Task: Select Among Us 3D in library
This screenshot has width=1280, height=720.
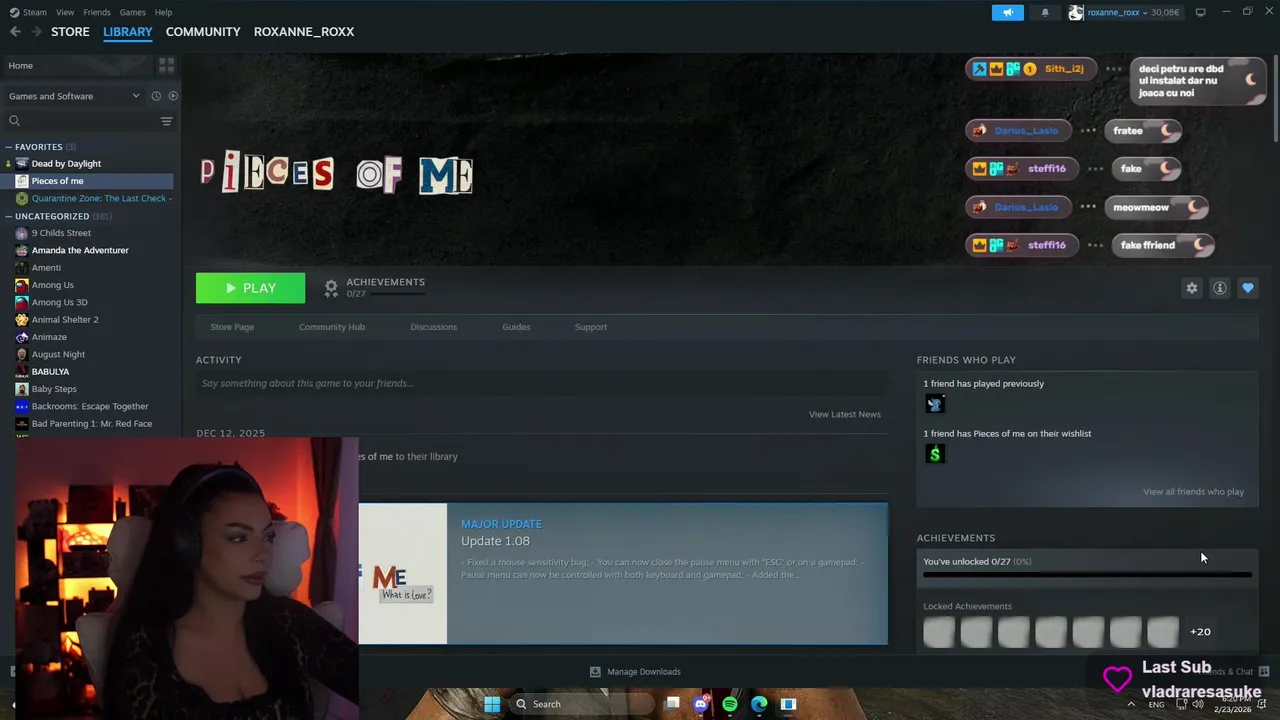Action: click(59, 302)
